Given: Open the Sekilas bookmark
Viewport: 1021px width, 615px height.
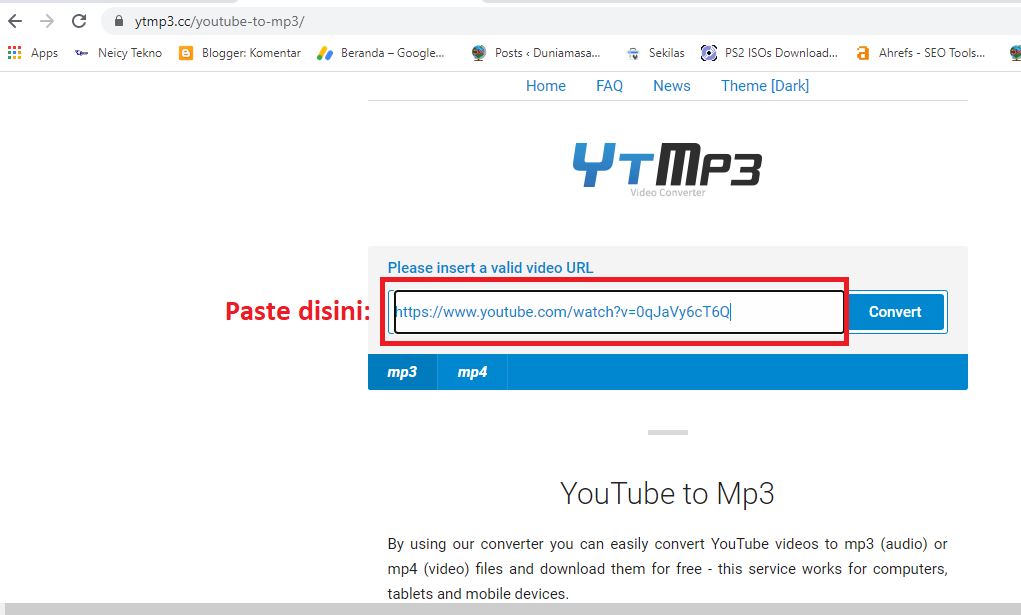Looking at the screenshot, I should click(x=666, y=53).
